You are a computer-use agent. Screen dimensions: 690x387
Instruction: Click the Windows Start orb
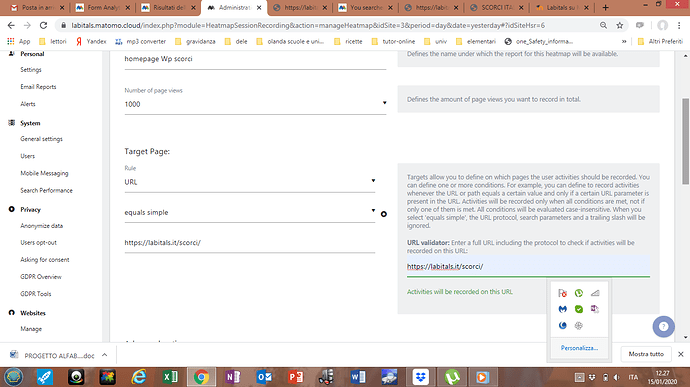14,377
